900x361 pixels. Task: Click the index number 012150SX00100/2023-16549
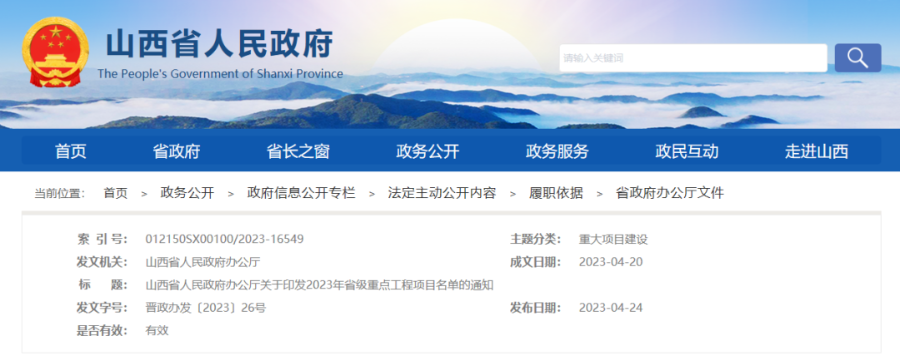224,239
